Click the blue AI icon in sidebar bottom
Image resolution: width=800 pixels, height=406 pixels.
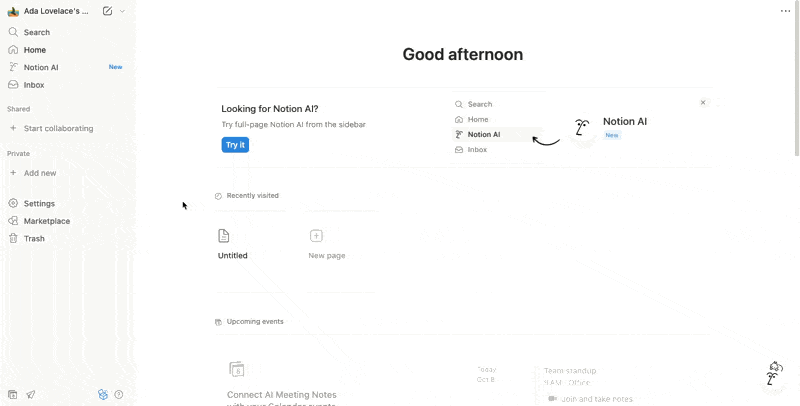pyautogui.click(x=103, y=395)
